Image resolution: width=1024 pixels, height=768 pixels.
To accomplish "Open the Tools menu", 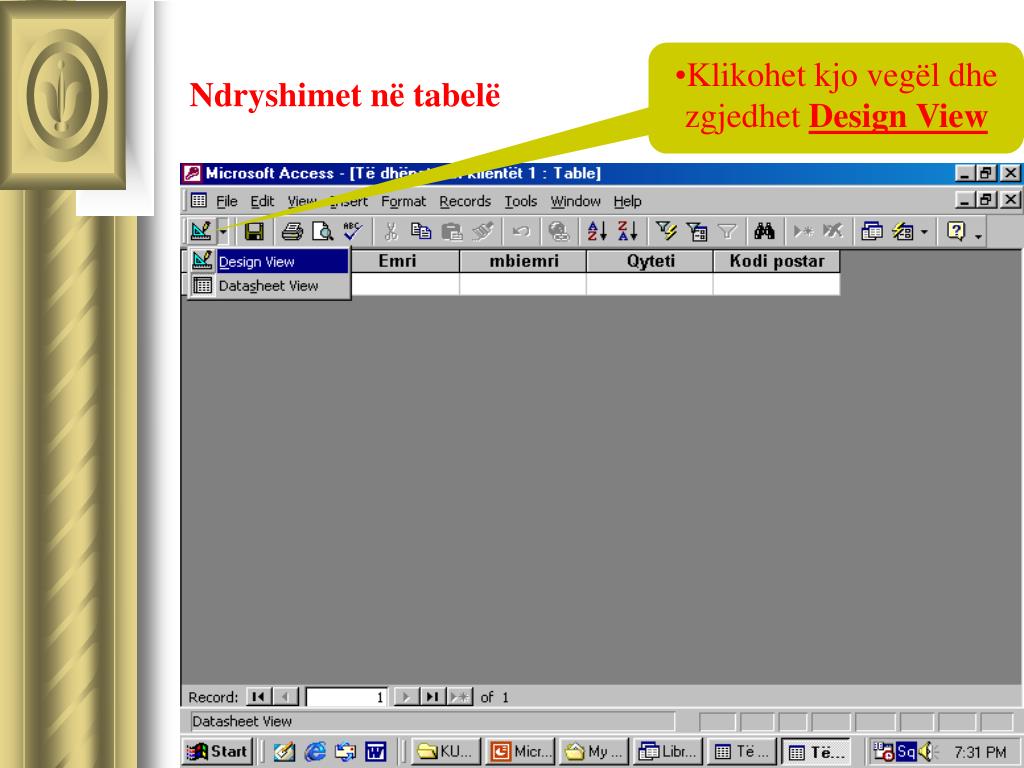I will click(520, 201).
